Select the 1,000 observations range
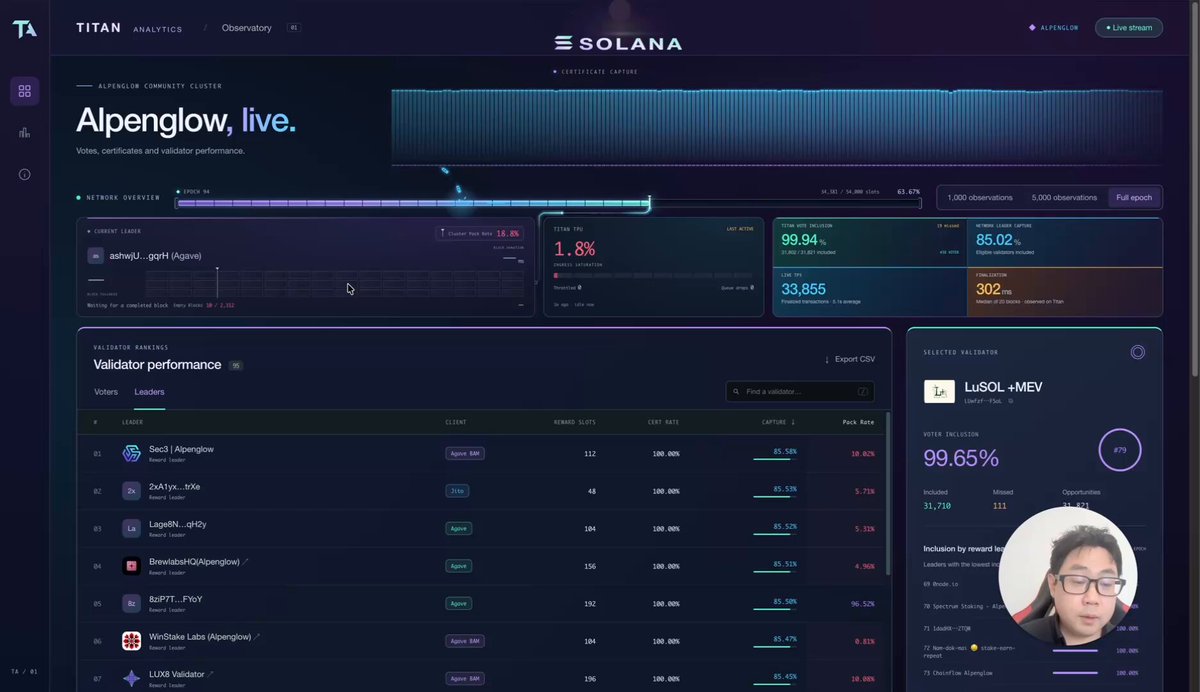 point(980,197)
